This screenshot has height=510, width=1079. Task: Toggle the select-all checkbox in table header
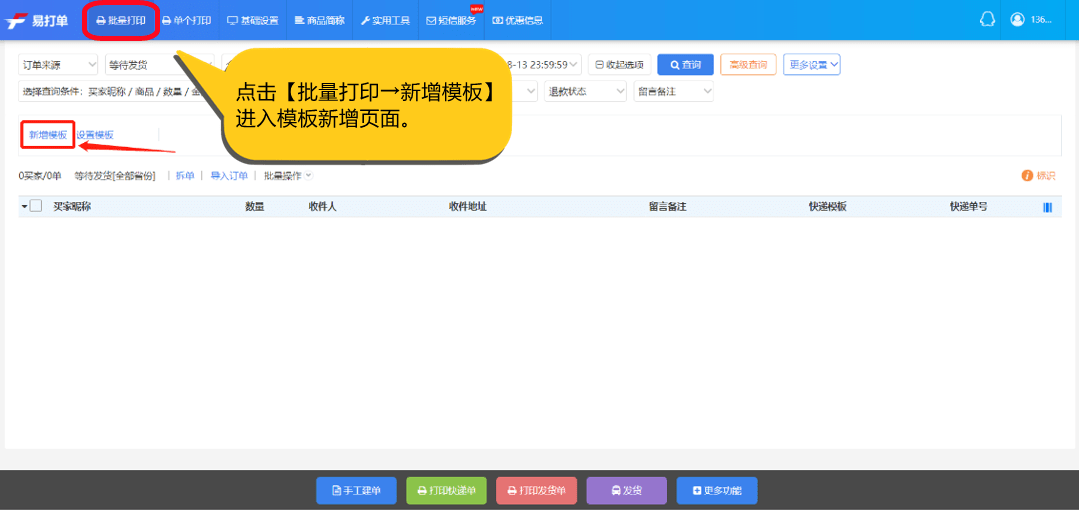click(x=36, y=206)
